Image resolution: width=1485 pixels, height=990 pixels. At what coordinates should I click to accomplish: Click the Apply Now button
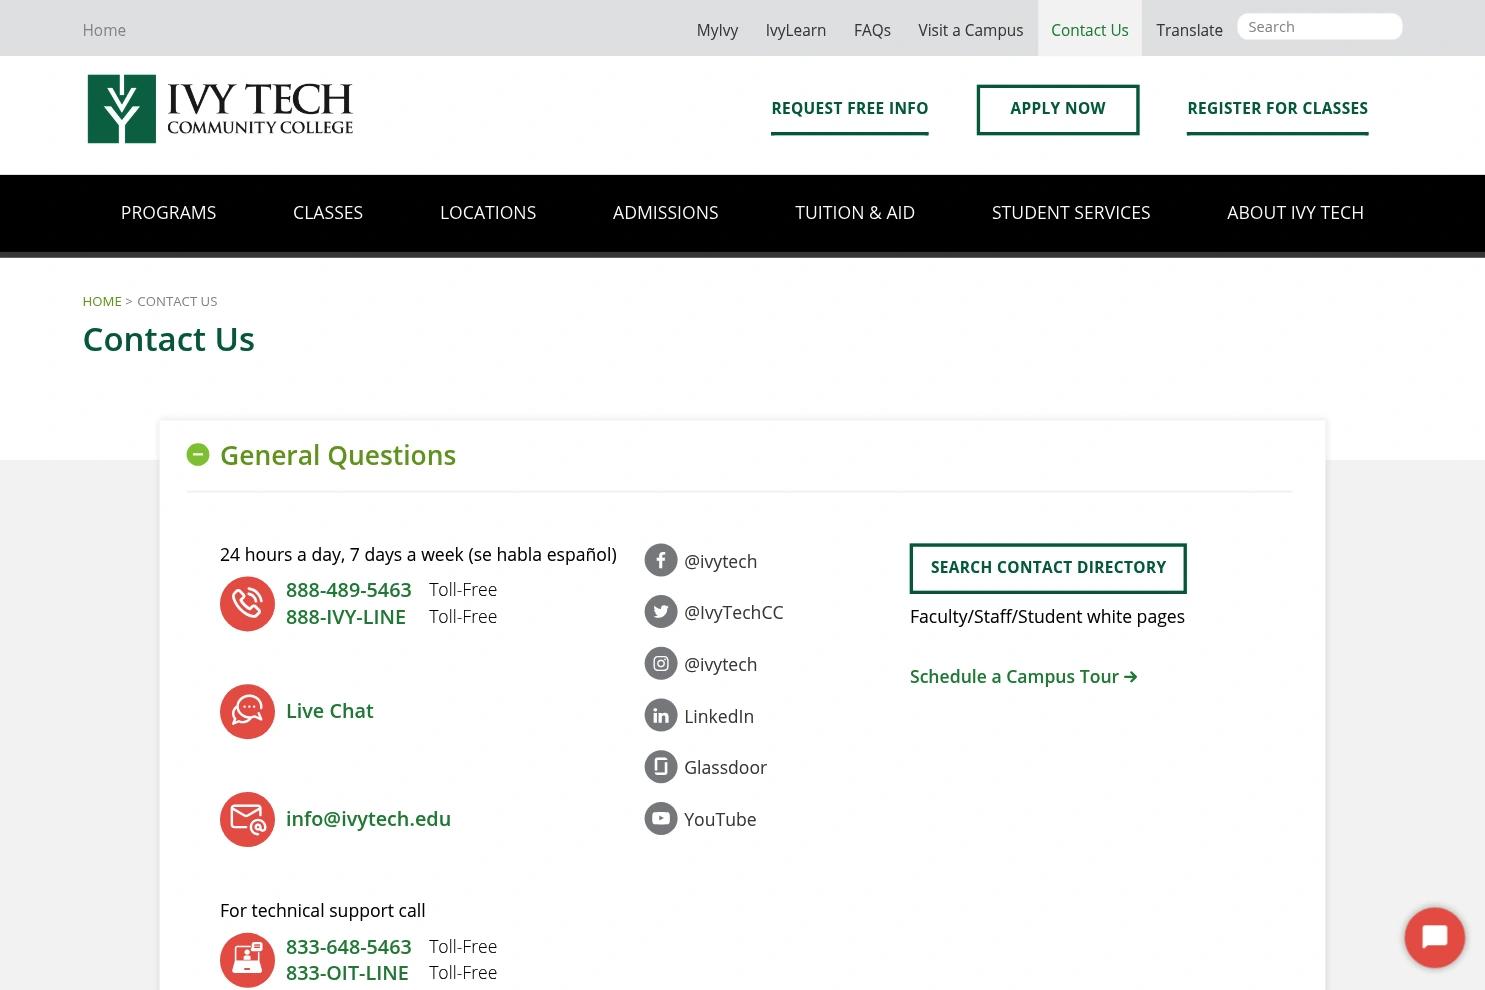(x=1058, y=109)
